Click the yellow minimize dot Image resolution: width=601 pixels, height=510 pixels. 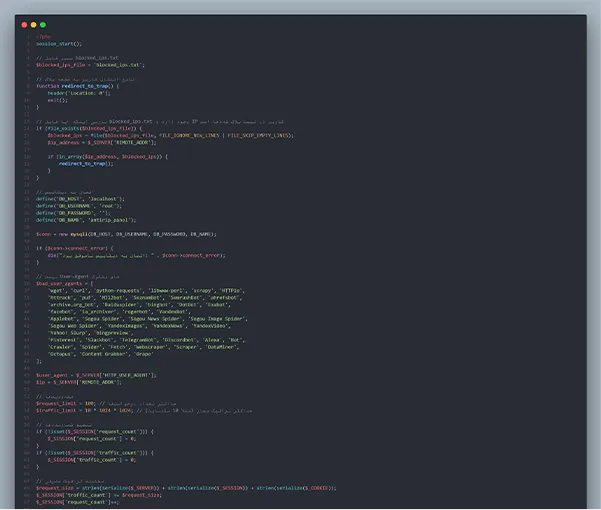(34, 25)
